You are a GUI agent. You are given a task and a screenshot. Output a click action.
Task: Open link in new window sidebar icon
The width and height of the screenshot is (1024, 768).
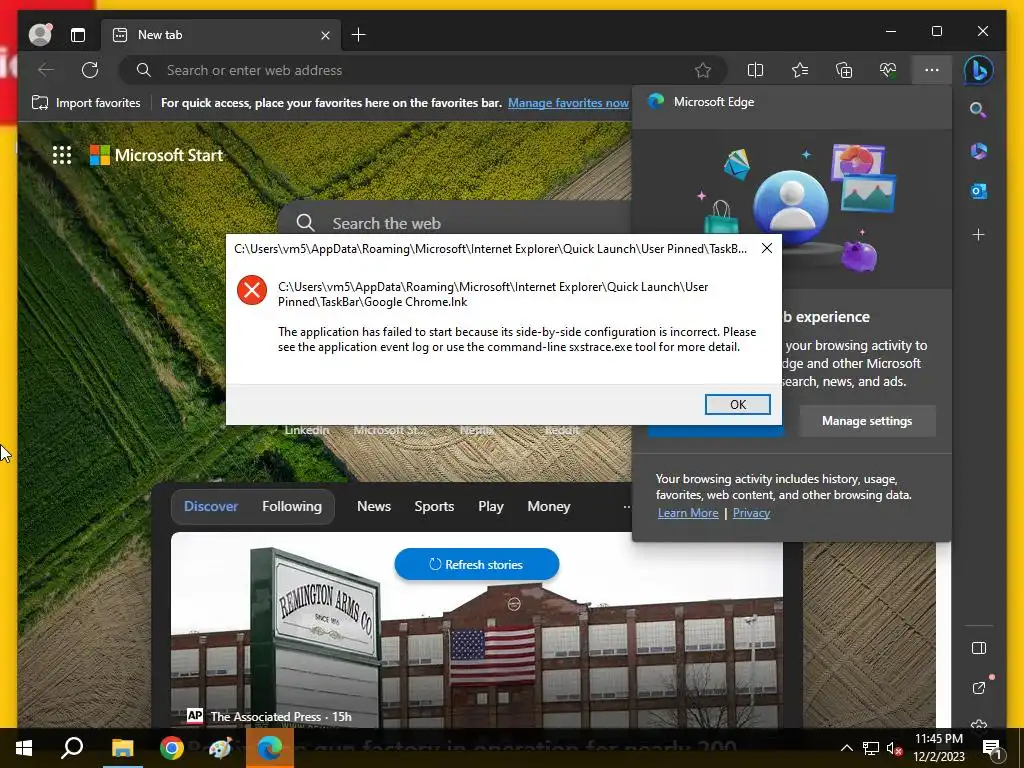(x=978, y=688)
